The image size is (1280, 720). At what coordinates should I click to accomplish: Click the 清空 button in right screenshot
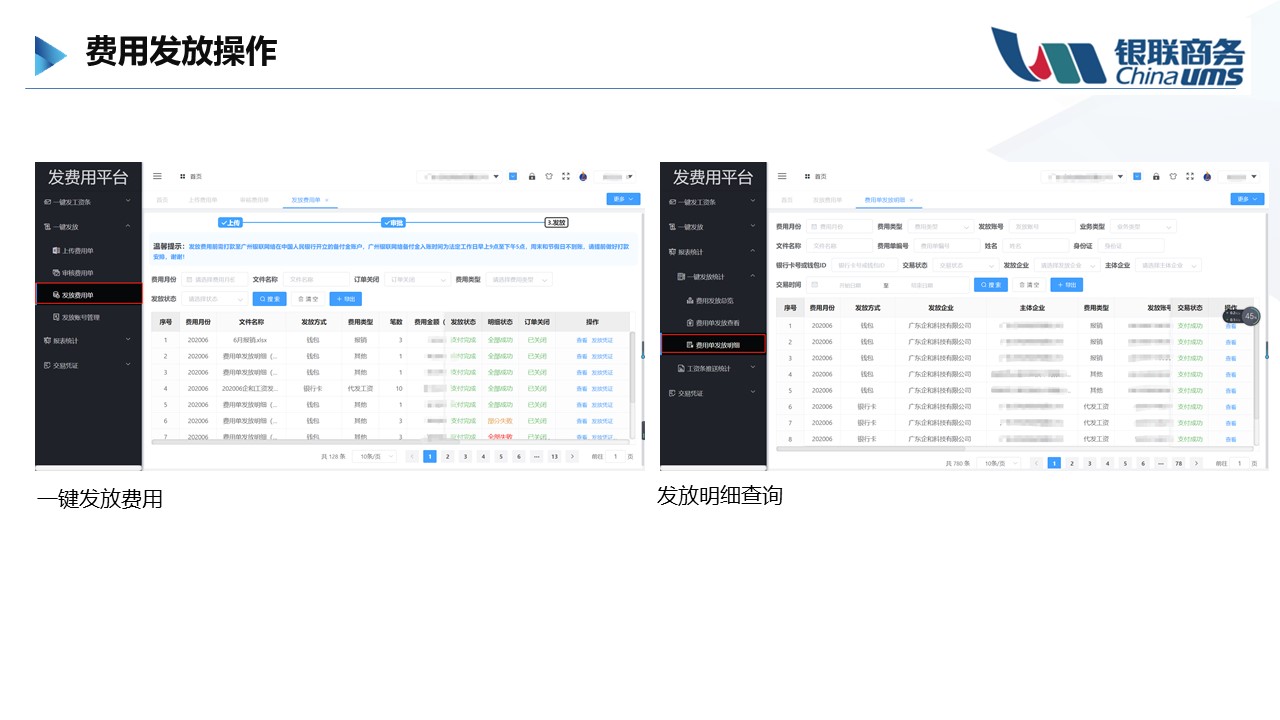(1028, 285)
